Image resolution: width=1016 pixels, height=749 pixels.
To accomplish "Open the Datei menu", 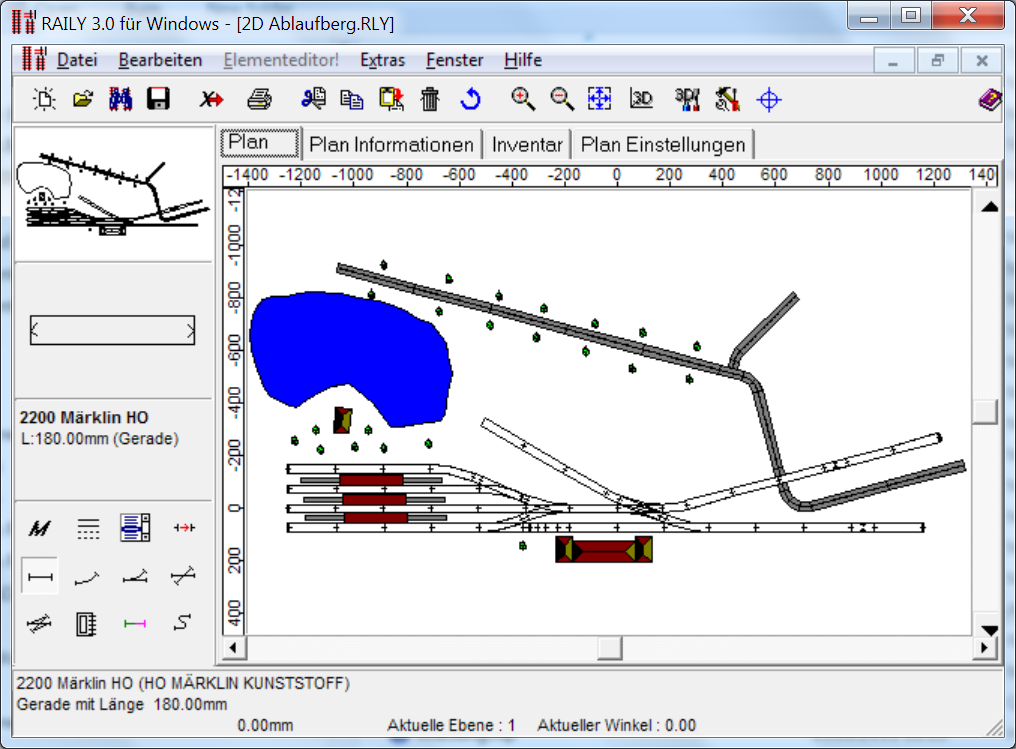I will pyautogui.click(x=76, y=60).
